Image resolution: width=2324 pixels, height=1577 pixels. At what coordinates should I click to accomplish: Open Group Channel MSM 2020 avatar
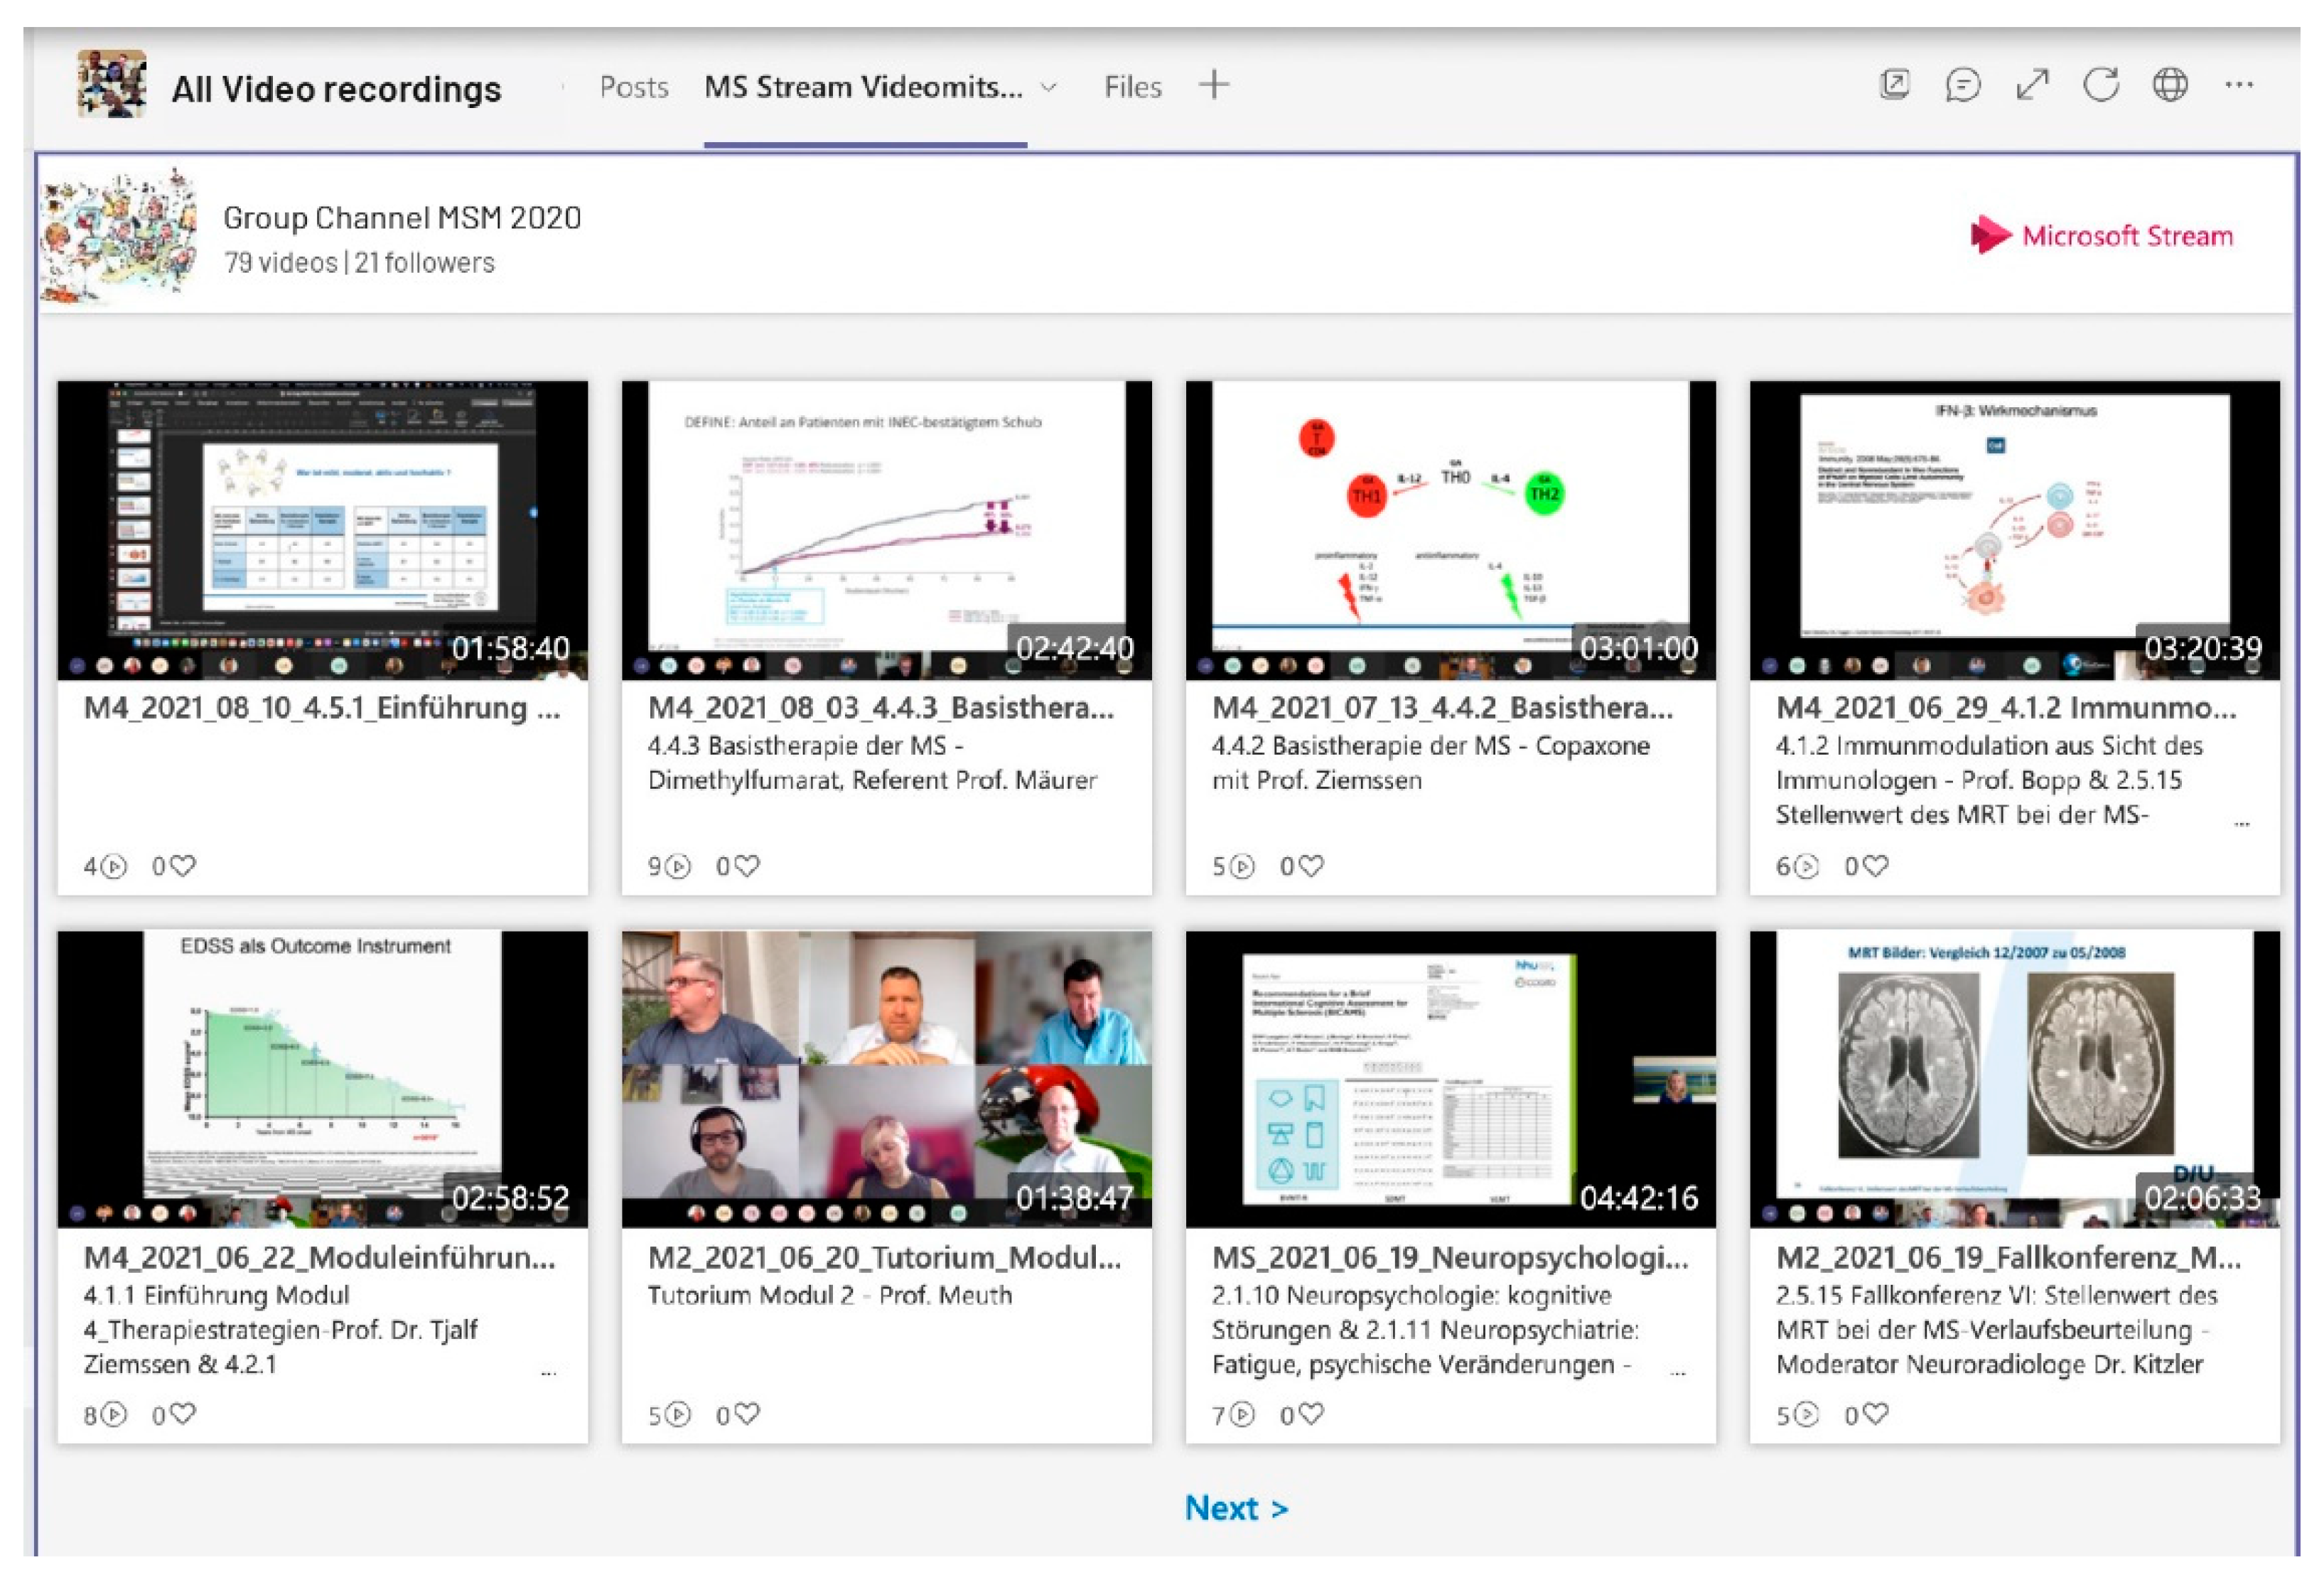point(118,236)
